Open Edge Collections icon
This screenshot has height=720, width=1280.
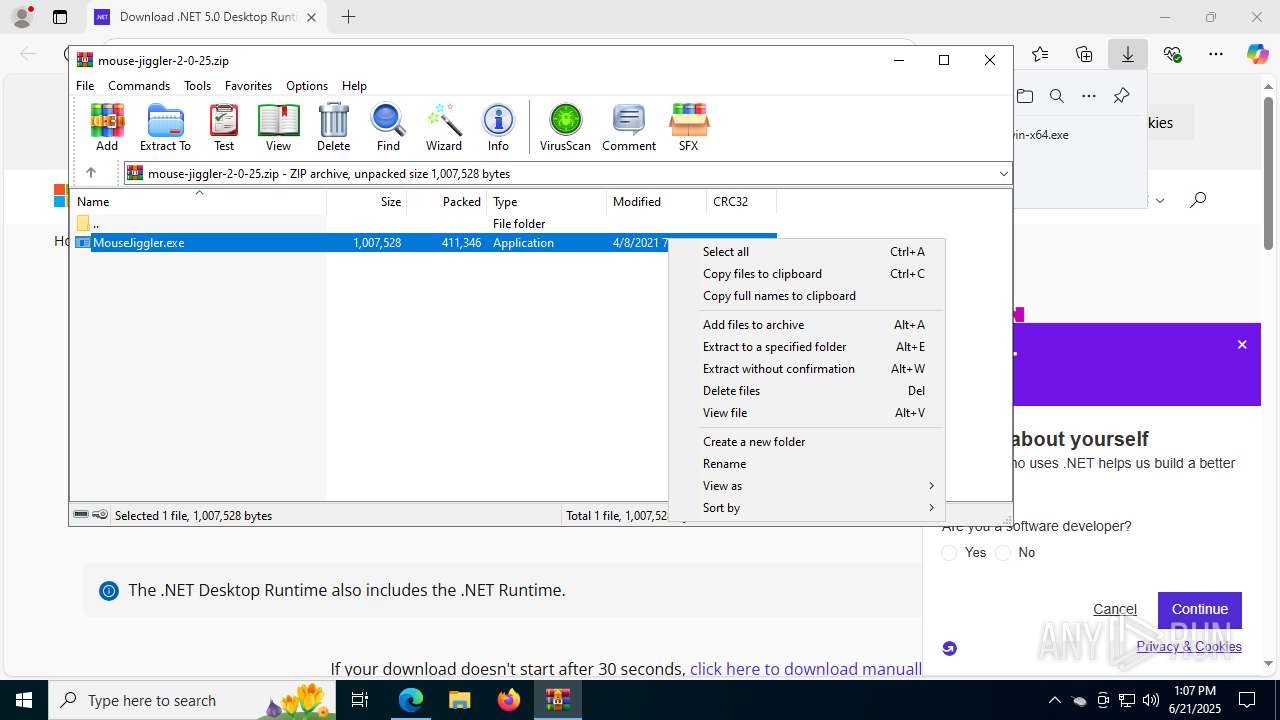click(x=1084, y=54)
